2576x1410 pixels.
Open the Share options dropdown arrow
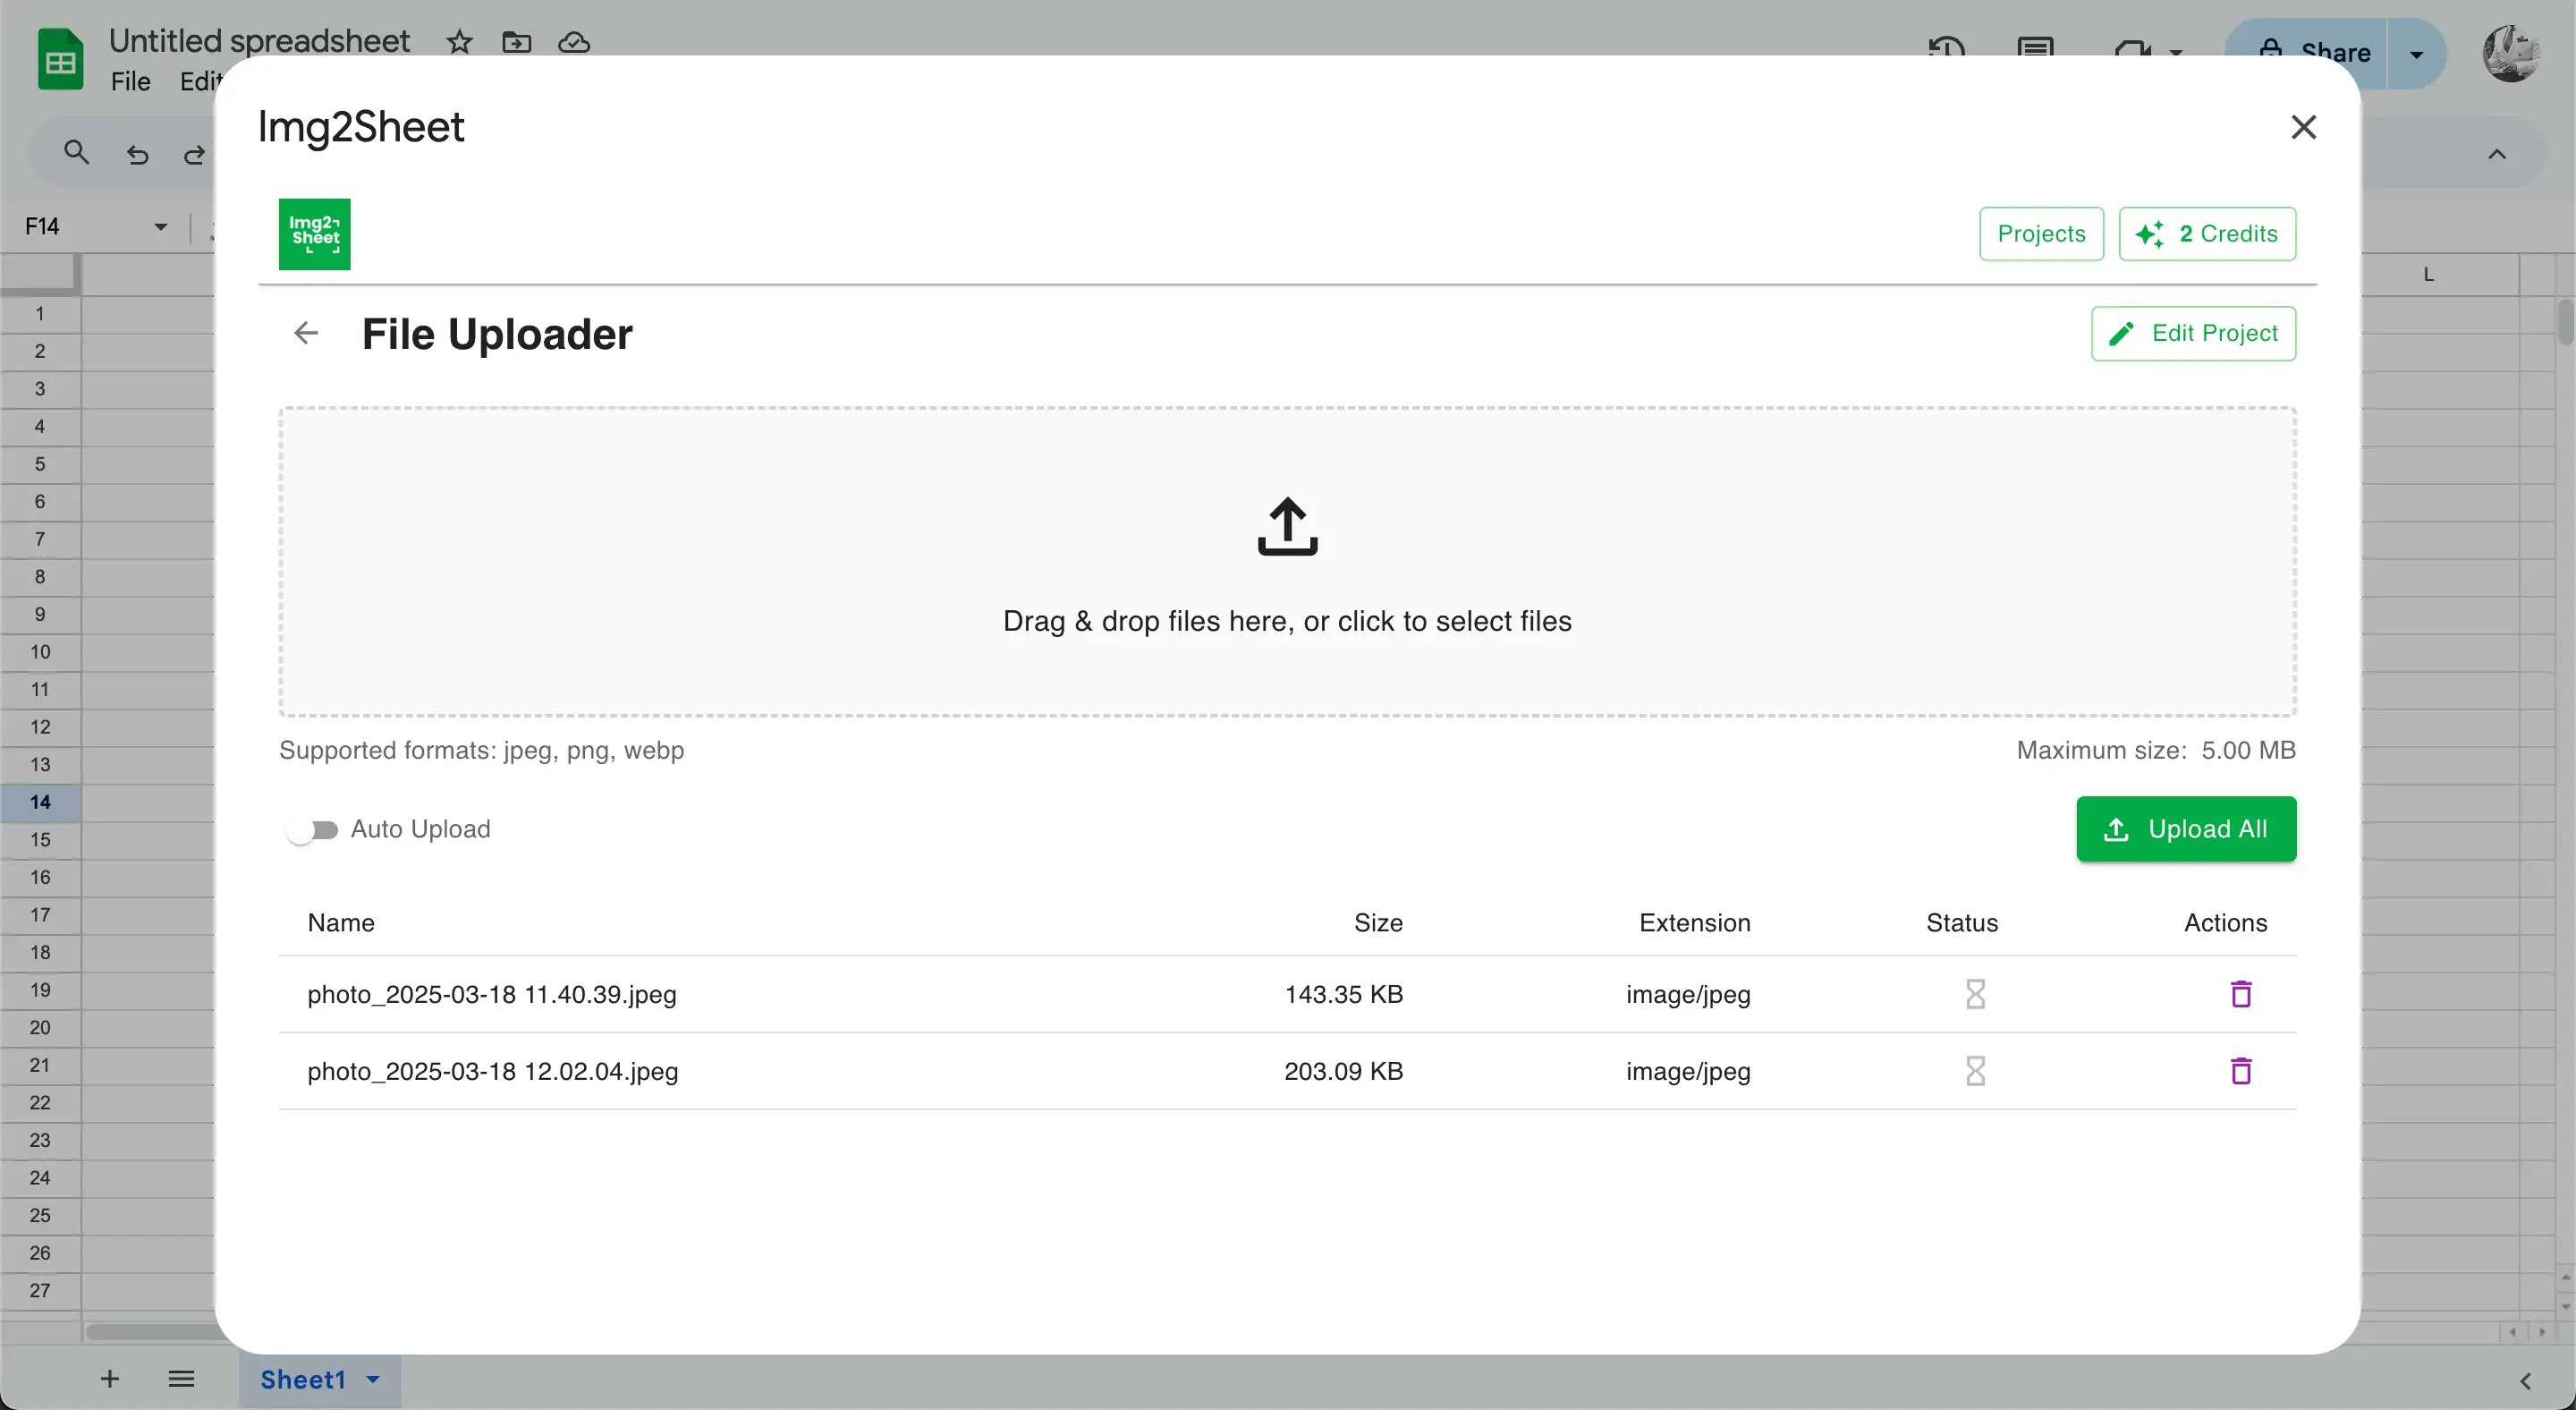click(2416, 53)
